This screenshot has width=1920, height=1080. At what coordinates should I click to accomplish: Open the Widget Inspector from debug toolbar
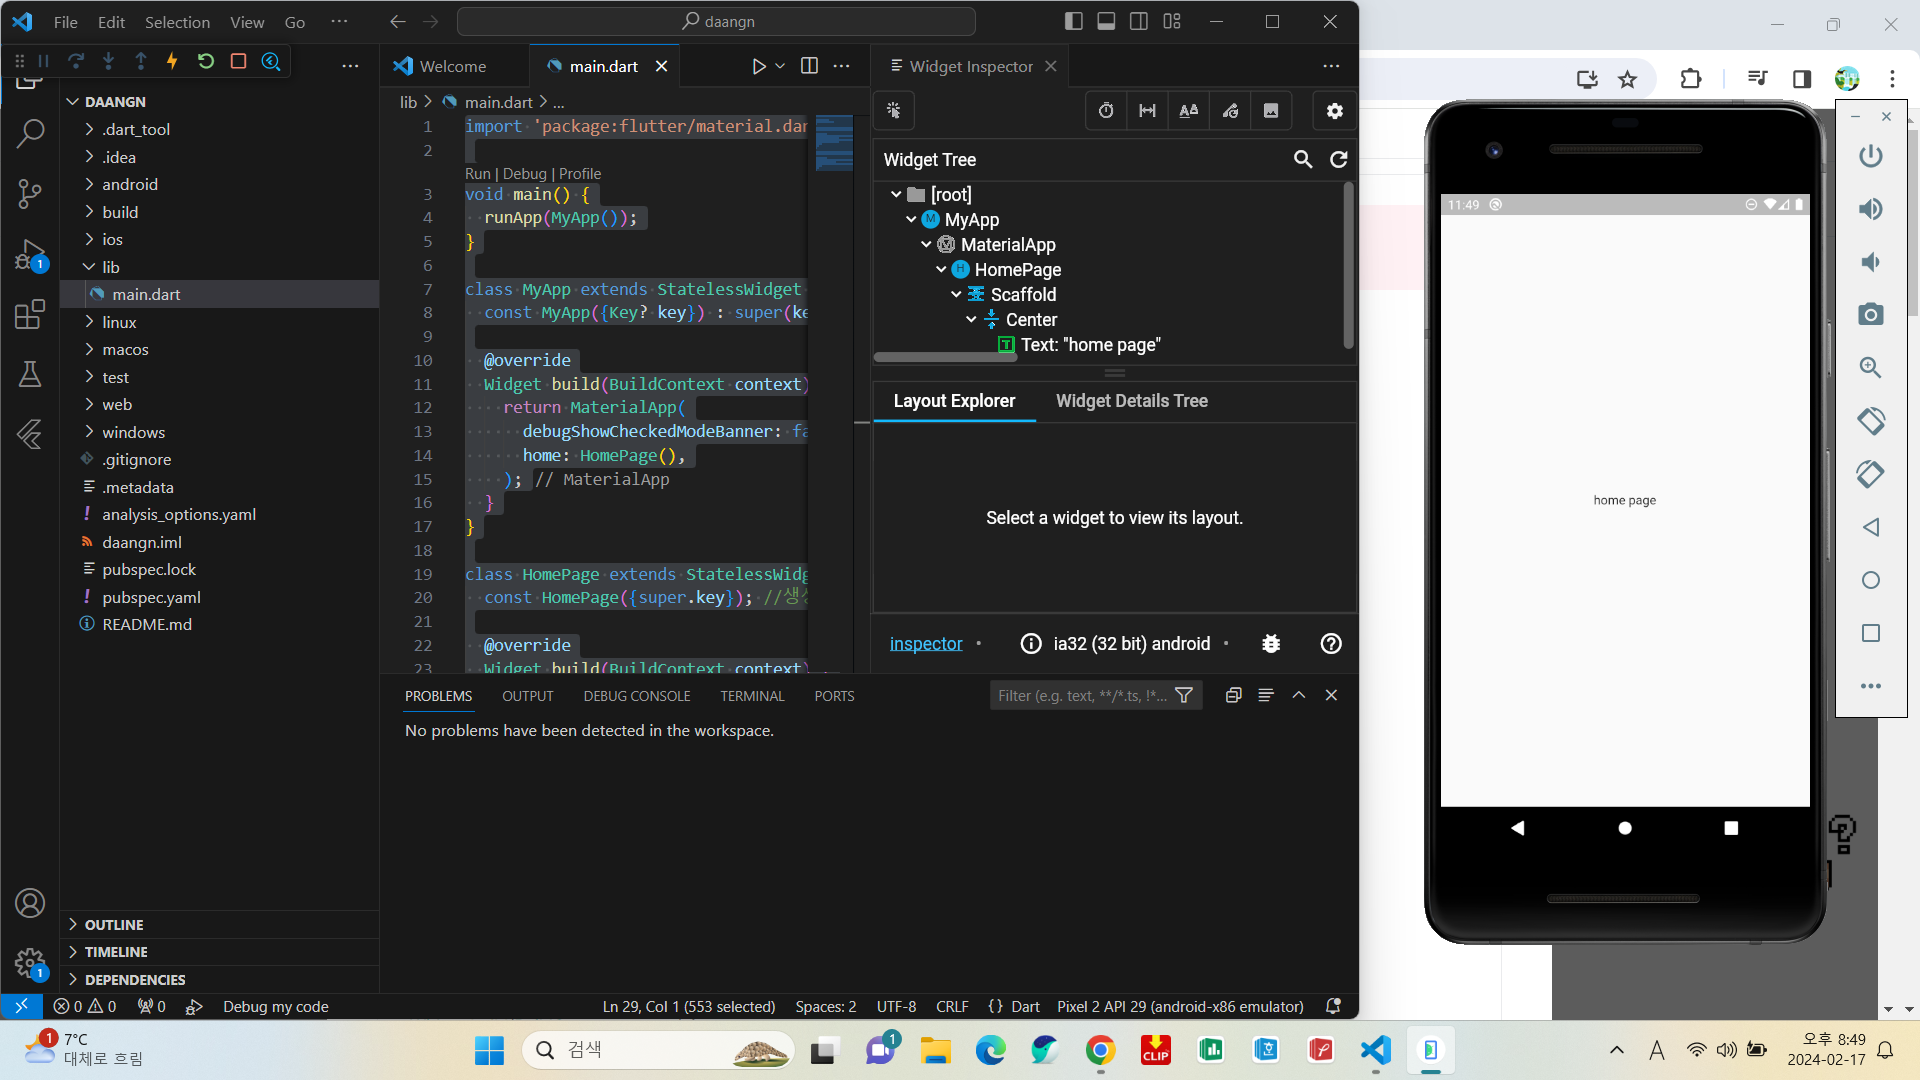(x=271, y=62)
